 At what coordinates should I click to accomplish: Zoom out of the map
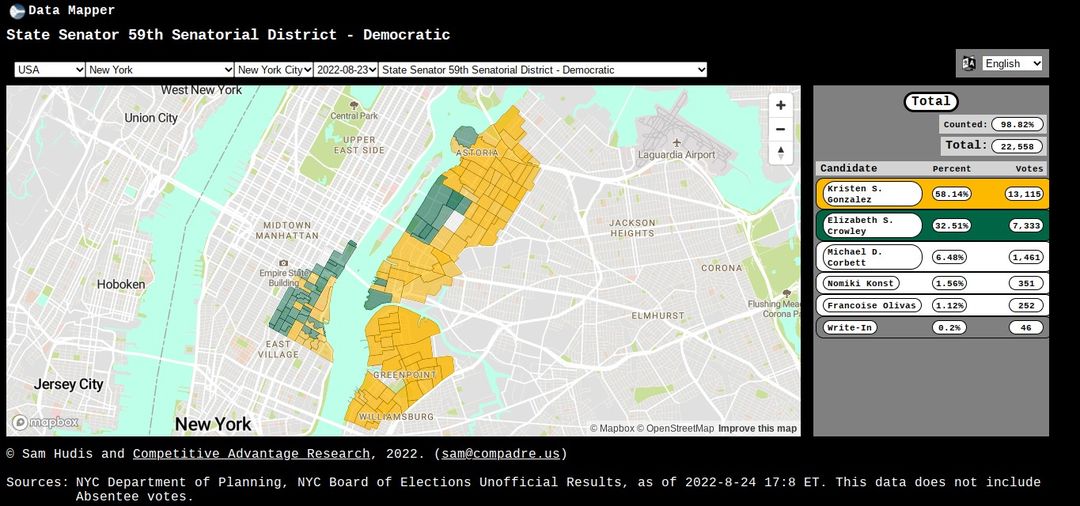[x=781, y=129]
